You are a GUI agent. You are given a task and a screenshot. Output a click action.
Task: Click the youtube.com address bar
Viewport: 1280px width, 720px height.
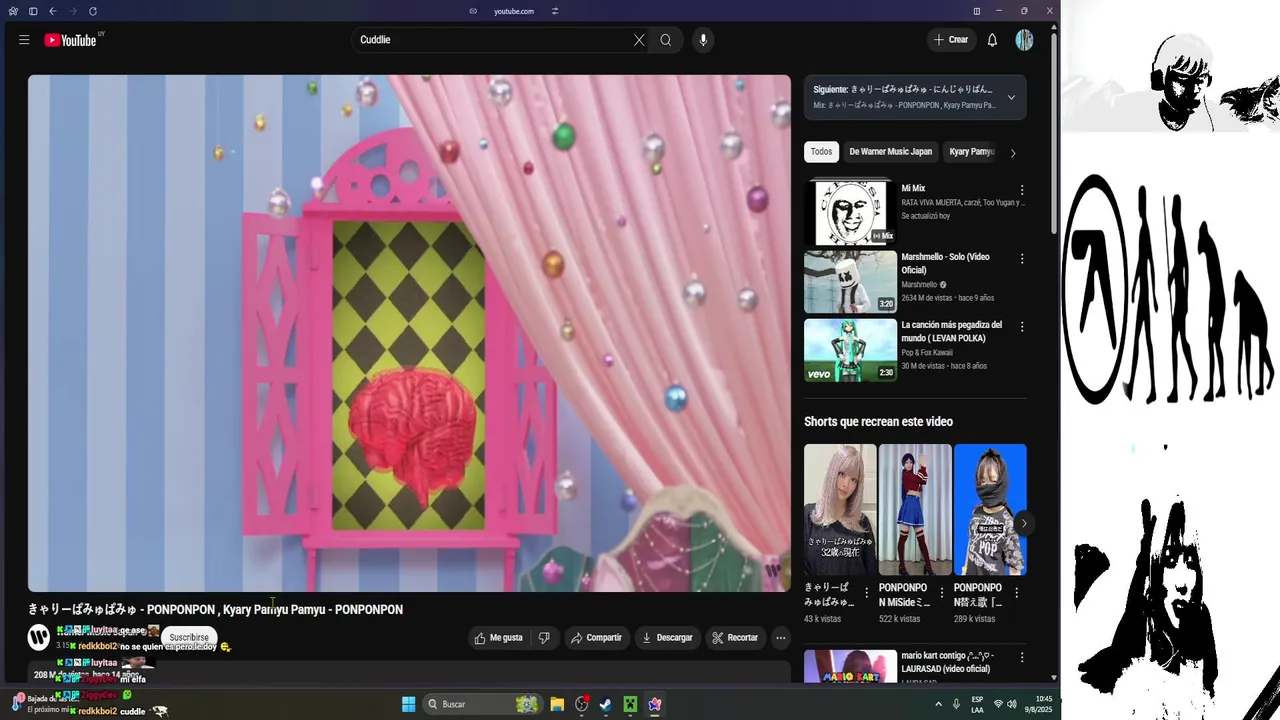[514, 11]
